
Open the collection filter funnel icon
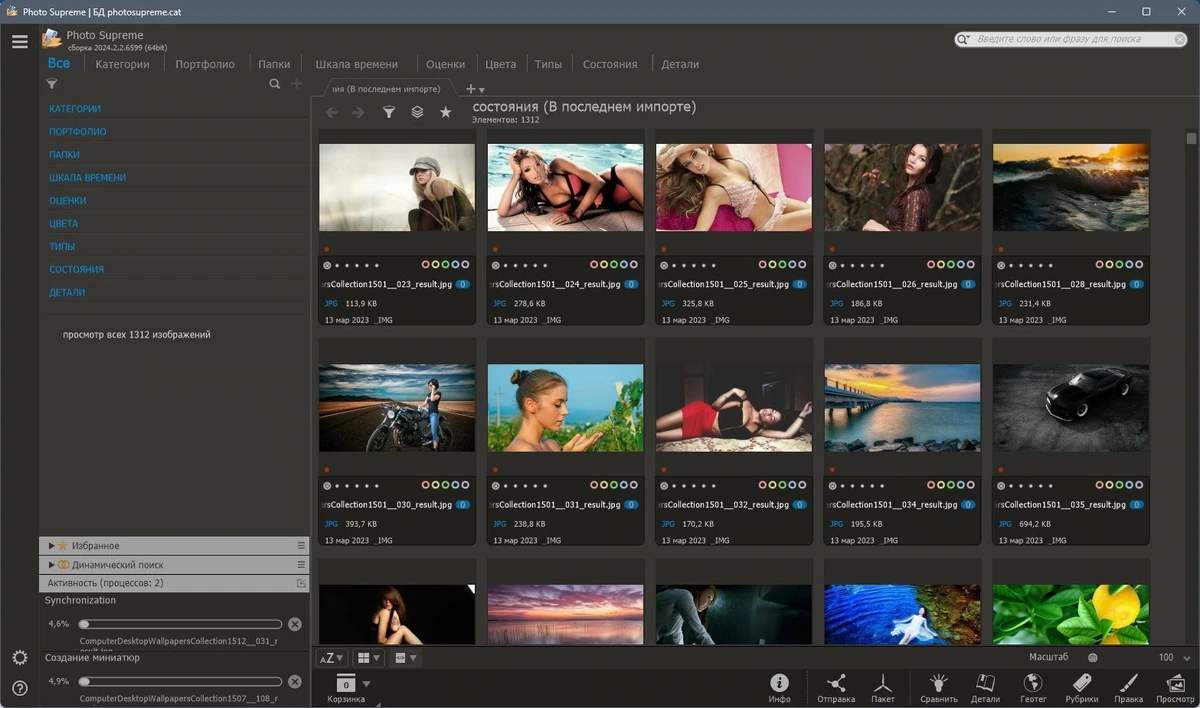point(389,112)
